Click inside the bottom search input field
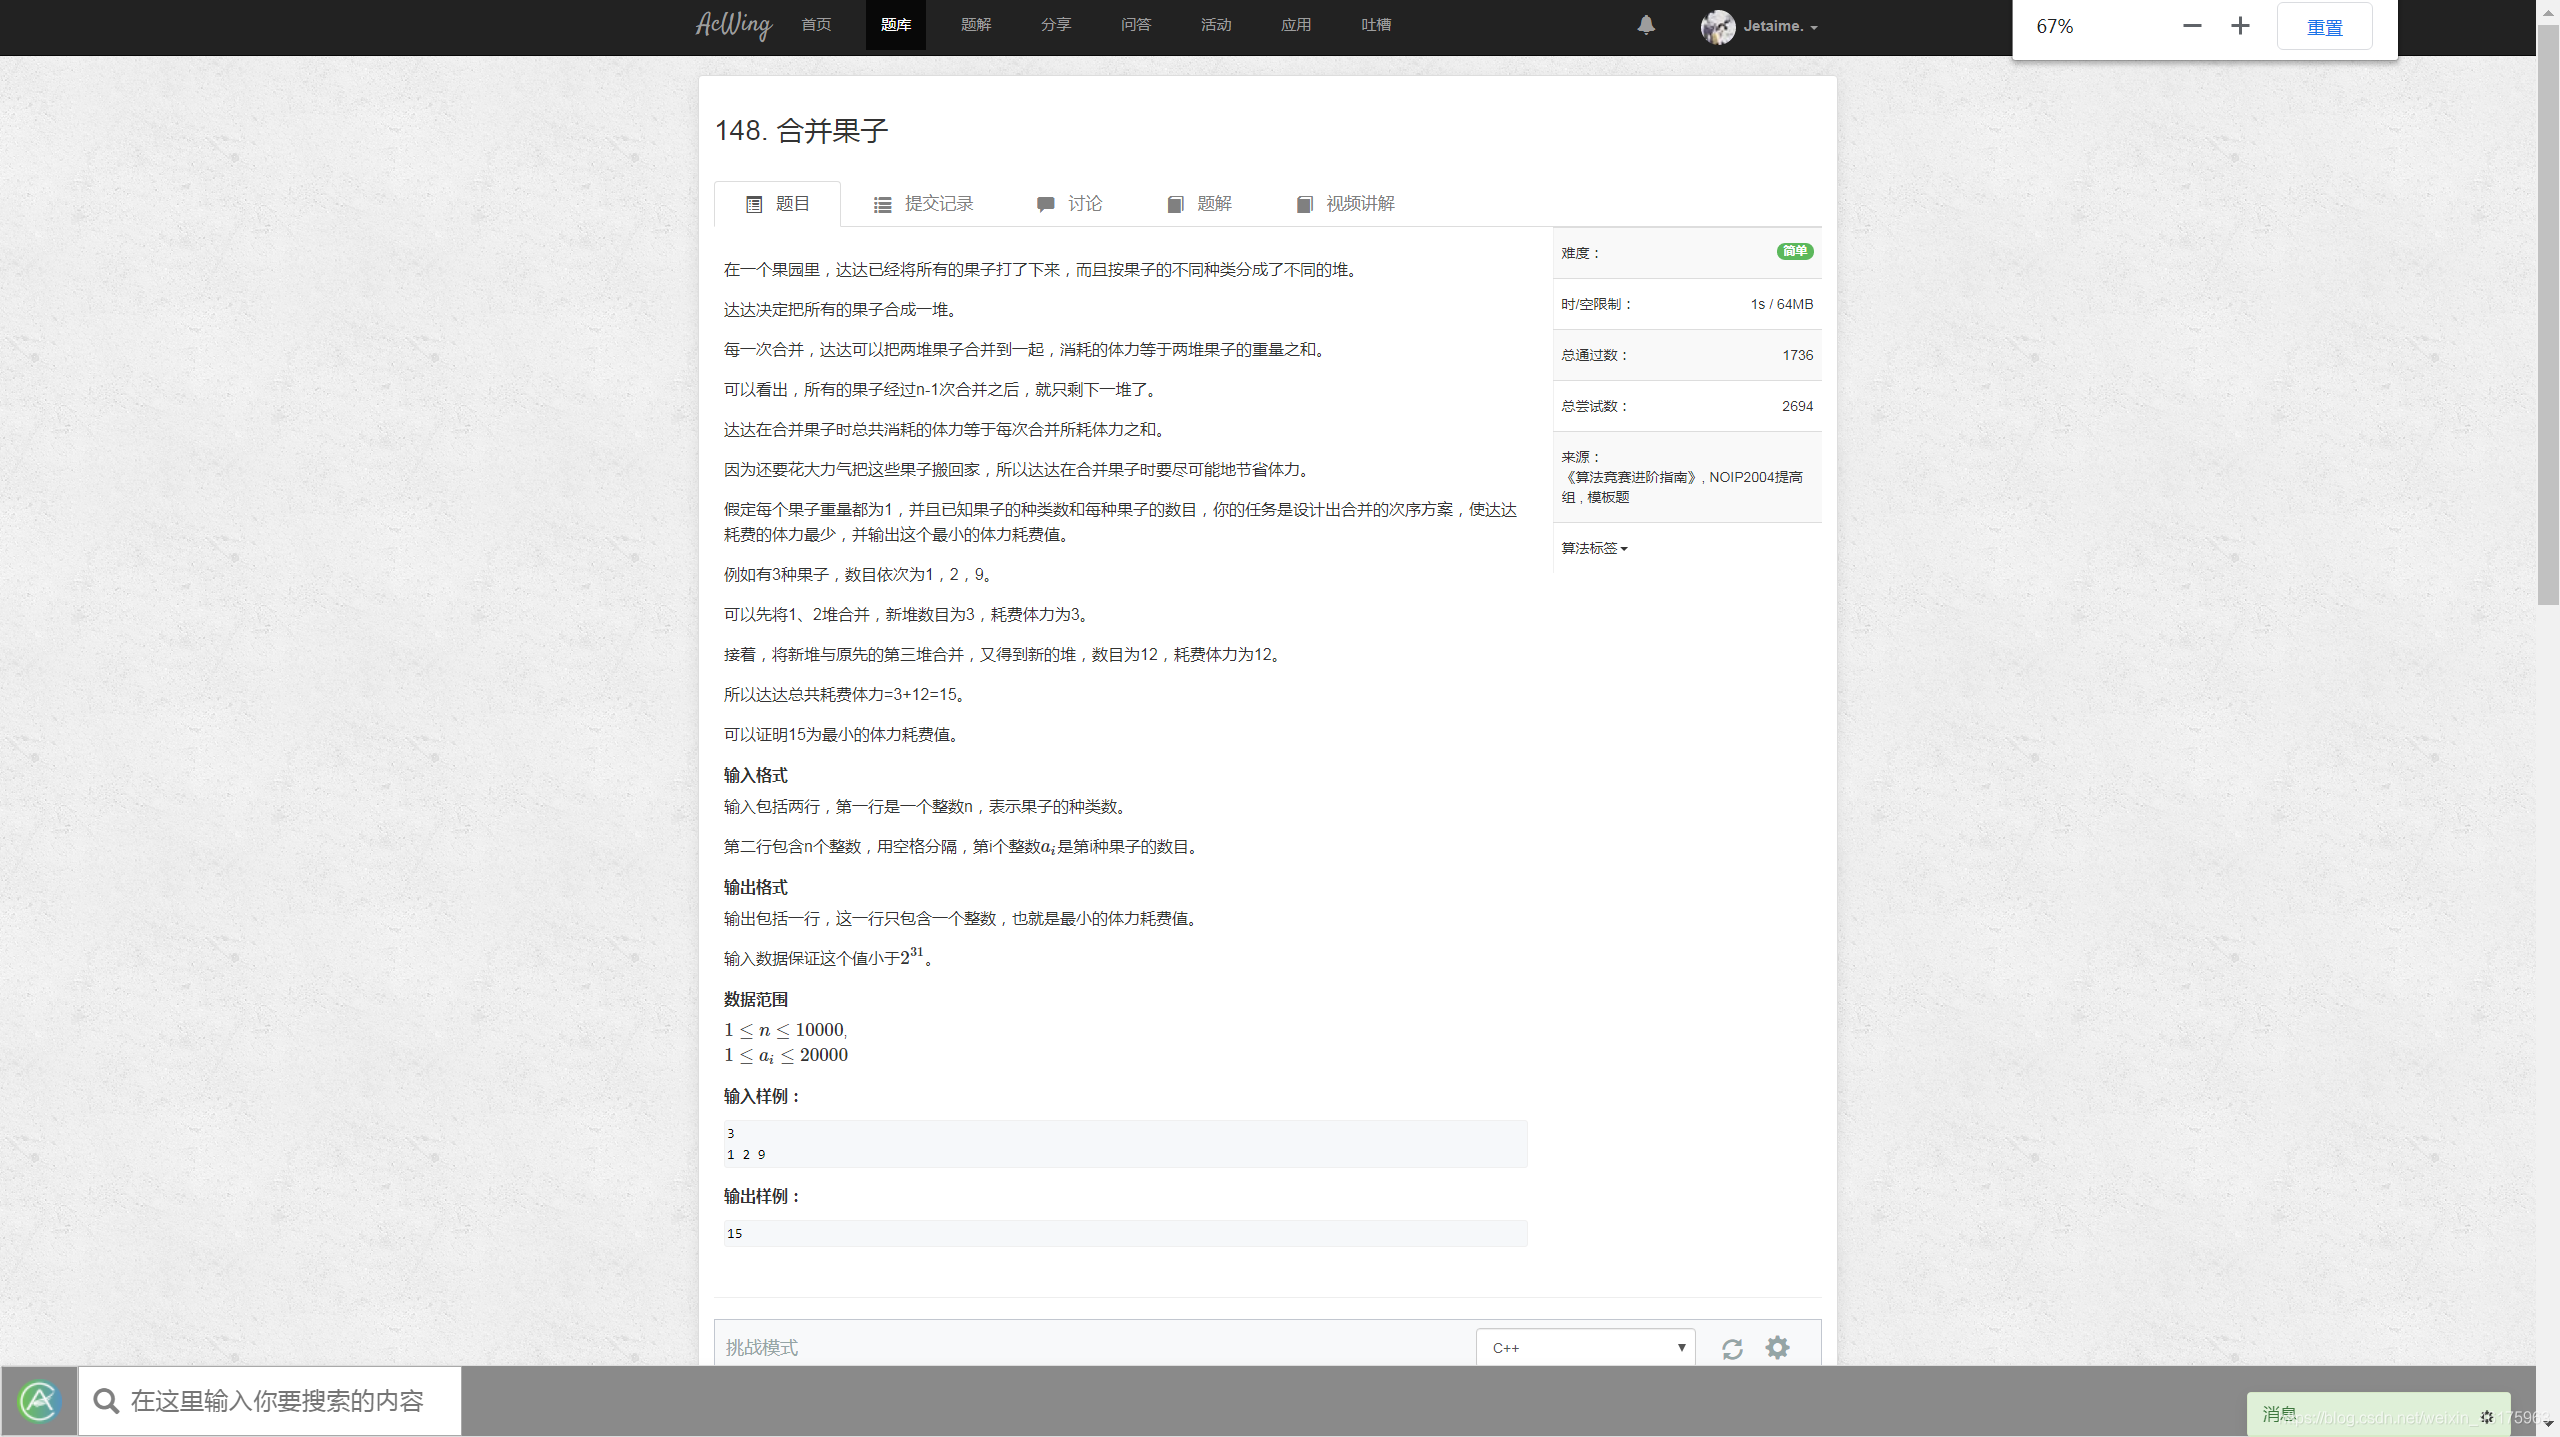Screen dimensions: 2560x1437 coord(280,1400)
